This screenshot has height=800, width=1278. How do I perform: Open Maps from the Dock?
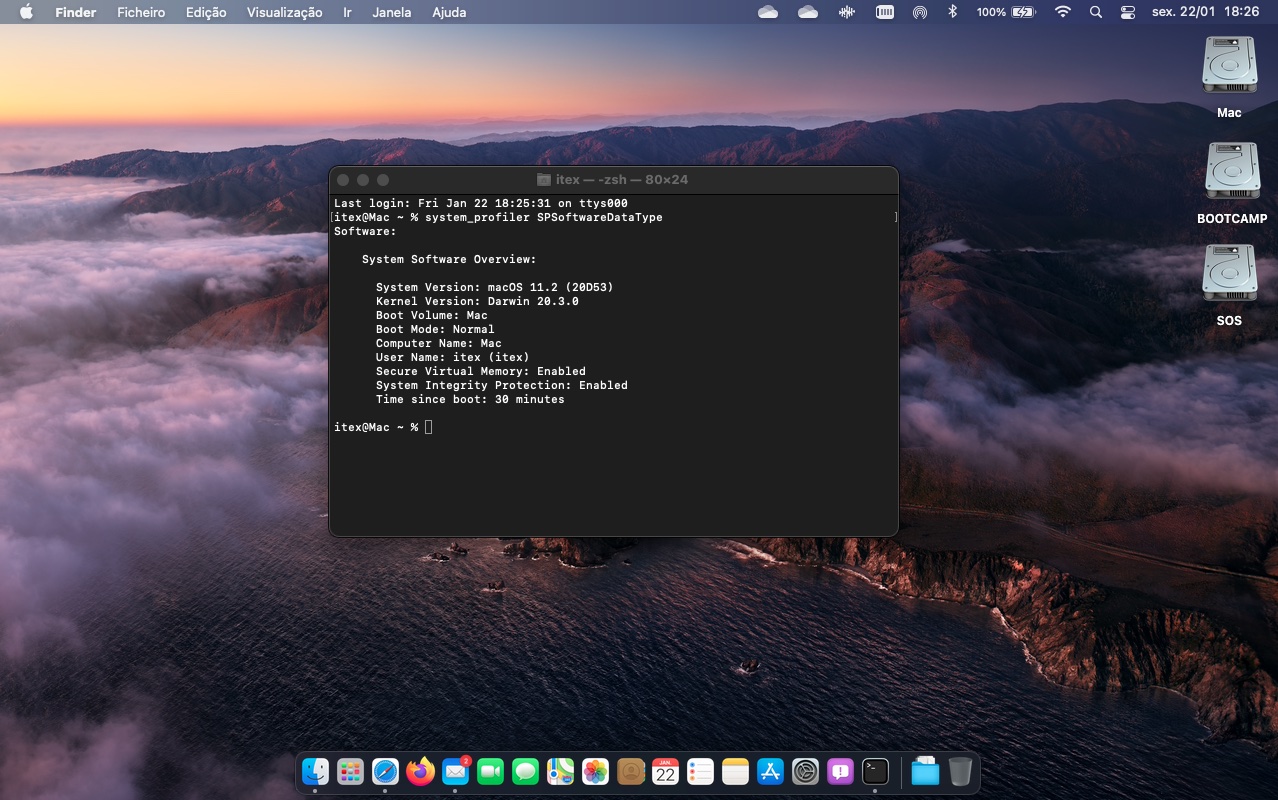point(560,772)
